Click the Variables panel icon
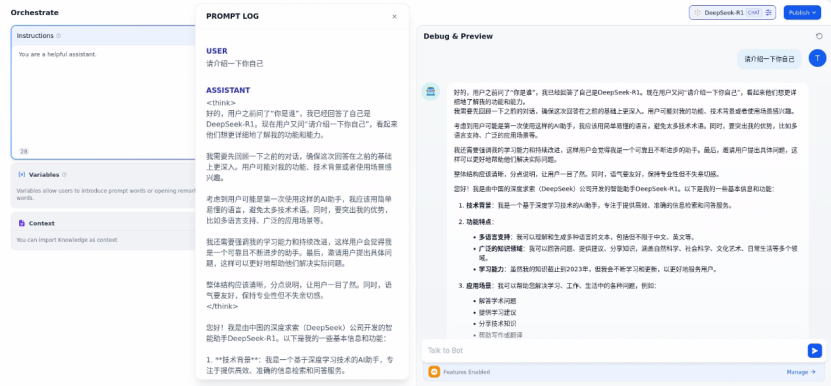Image resolution: width=831 pixels, height=386 pixels. pos(22,174)
